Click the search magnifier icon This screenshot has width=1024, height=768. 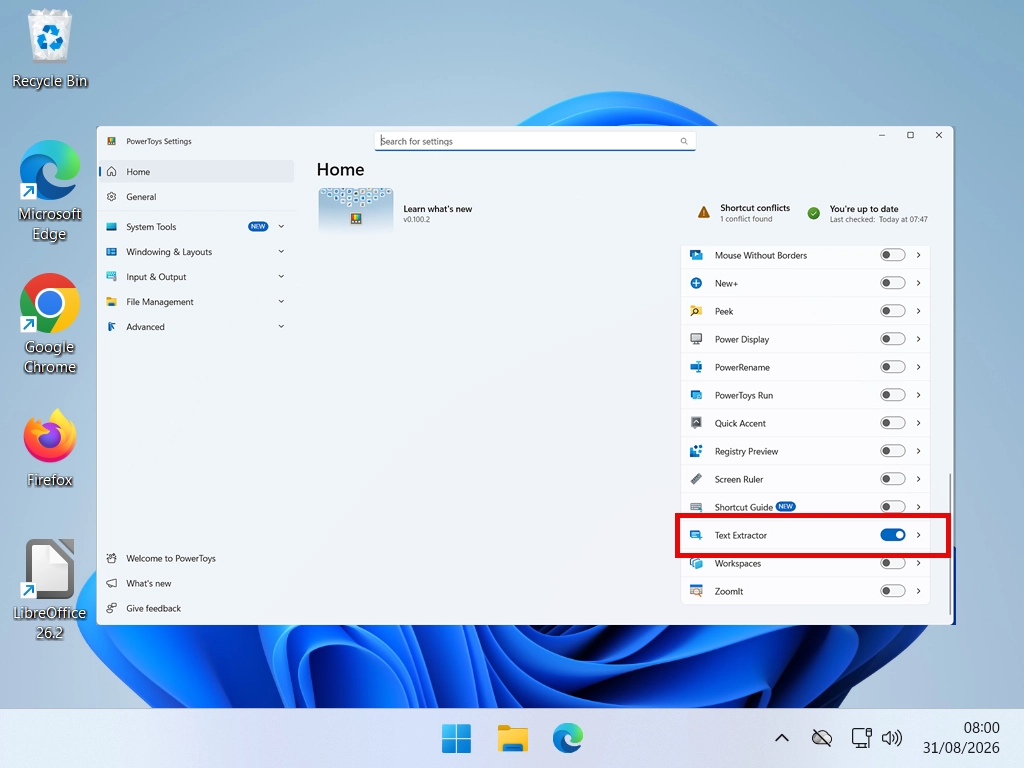click(x=684, y=141)
